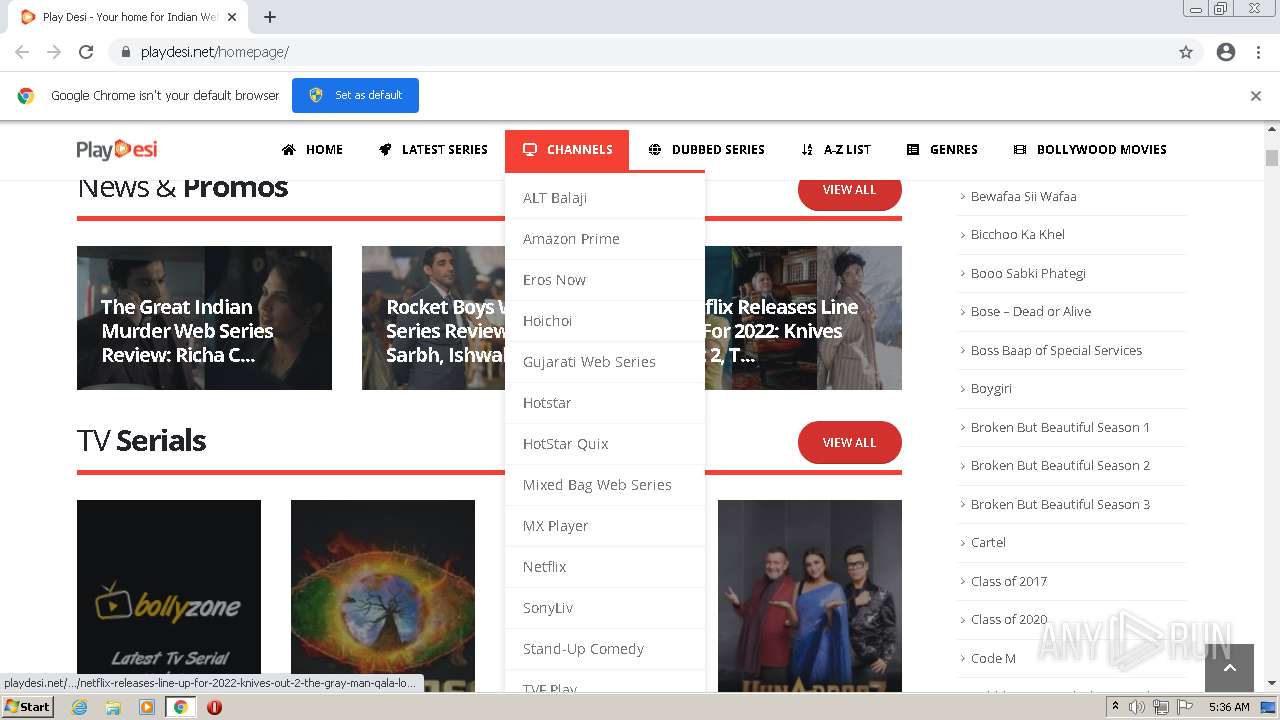Viewport: 1280px width, 720px height.
Task: Open Bicchoo Ka Khel series
Action: (x=1017, y=235)
